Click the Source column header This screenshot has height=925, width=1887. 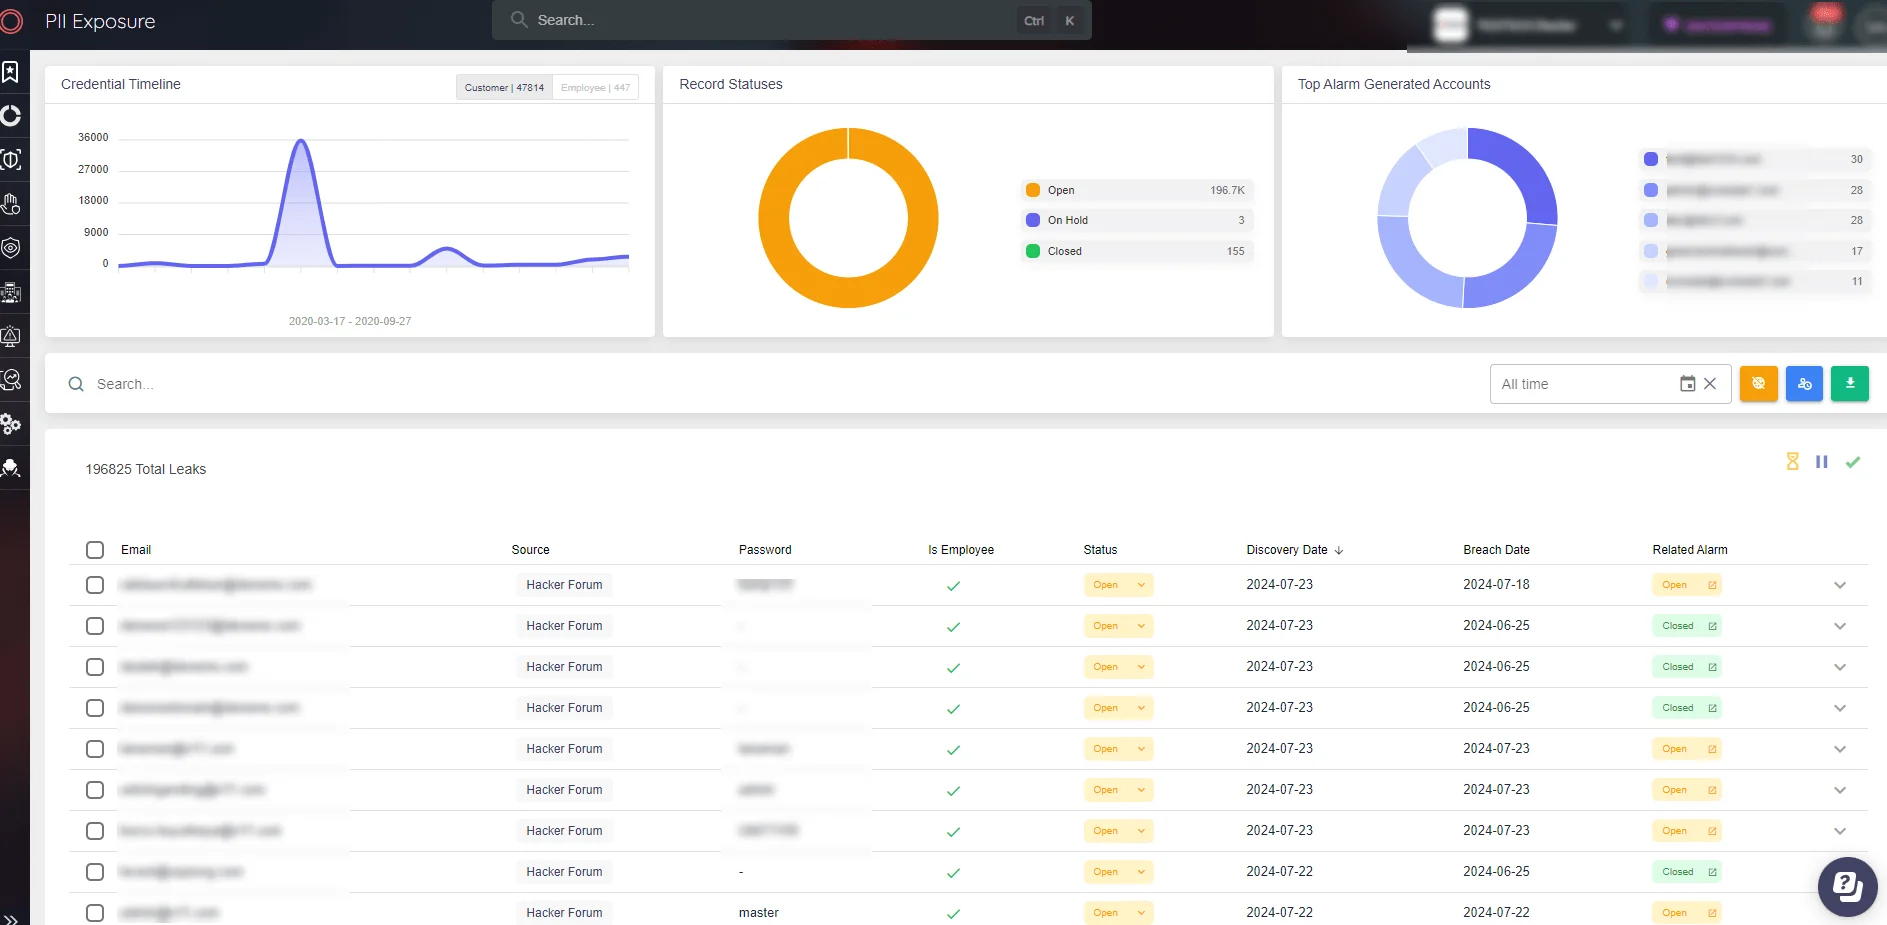(x=530, y=550)
